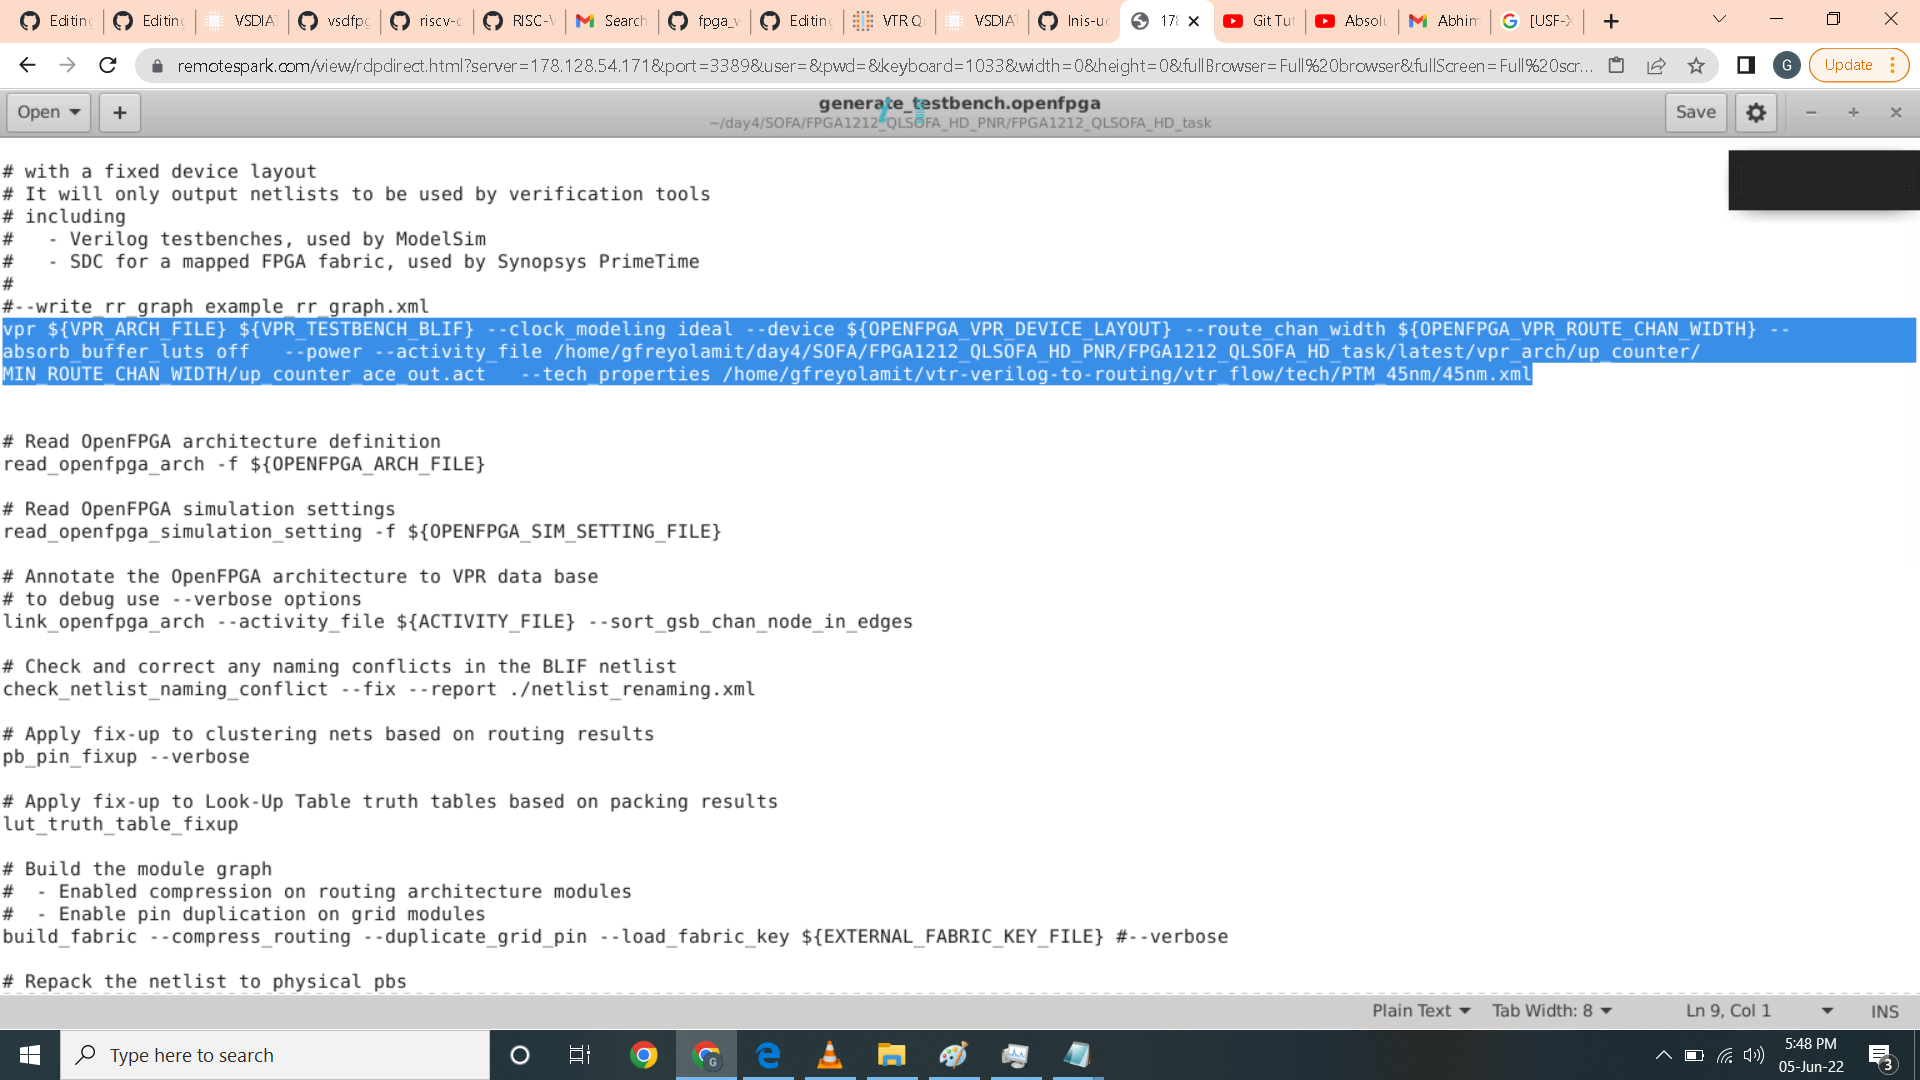Open system volume control
1920x1080 pixels.
tap(1754, 1055)
